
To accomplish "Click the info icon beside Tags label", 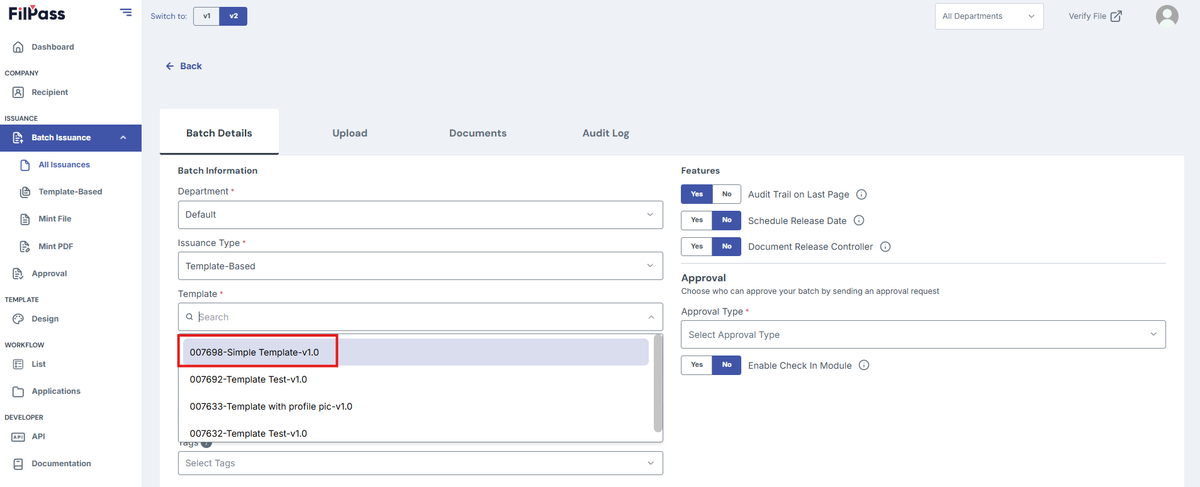I will coord(206,443).
